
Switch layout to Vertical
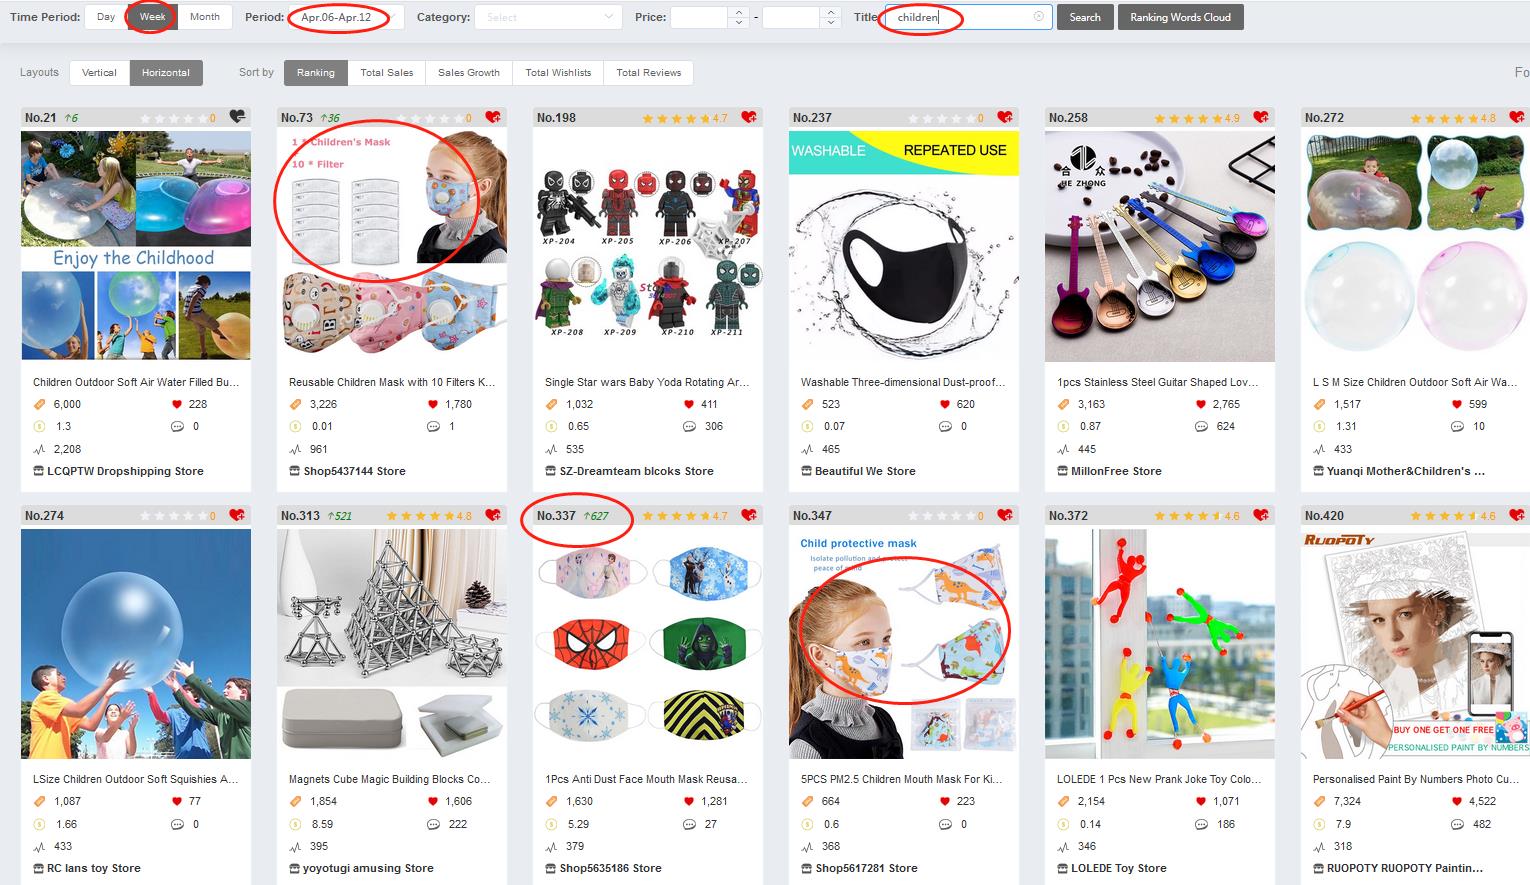click(x=99, y=73)
